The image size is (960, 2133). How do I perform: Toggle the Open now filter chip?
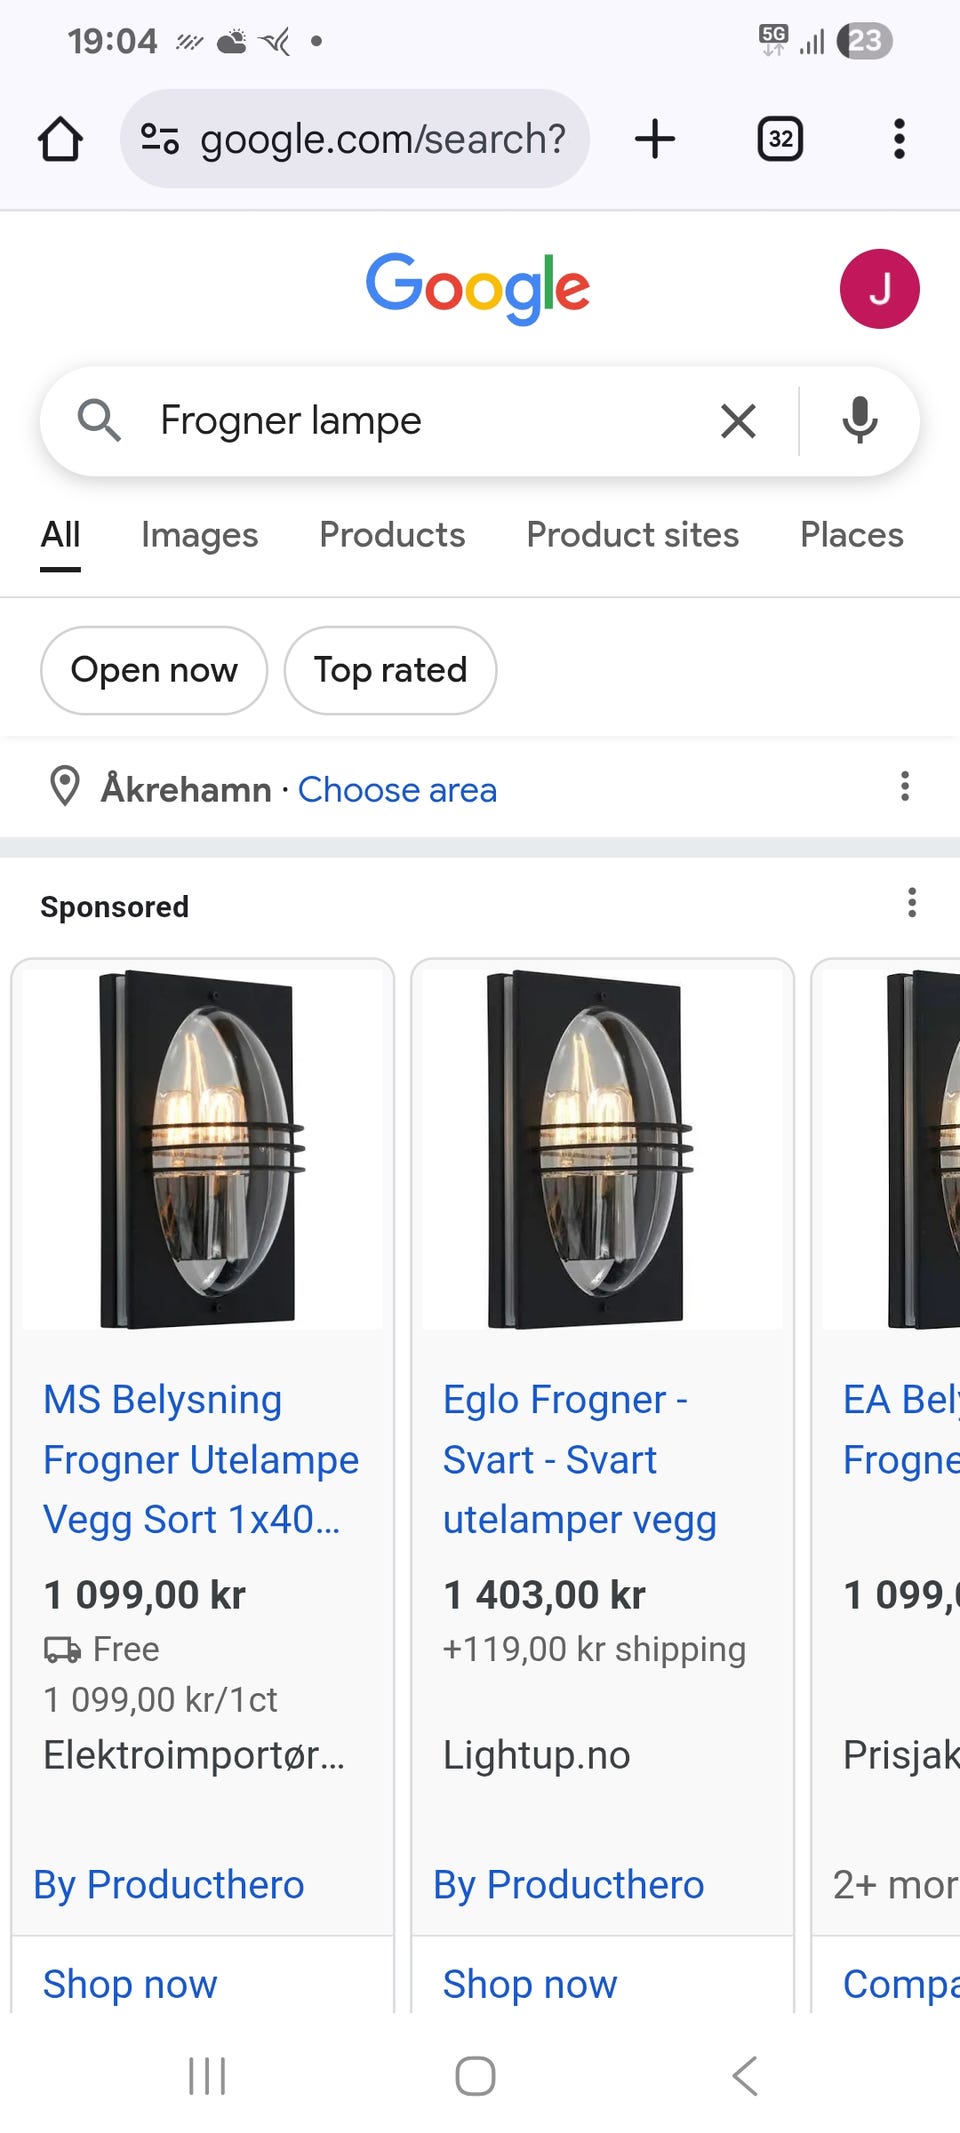point(154,670)
